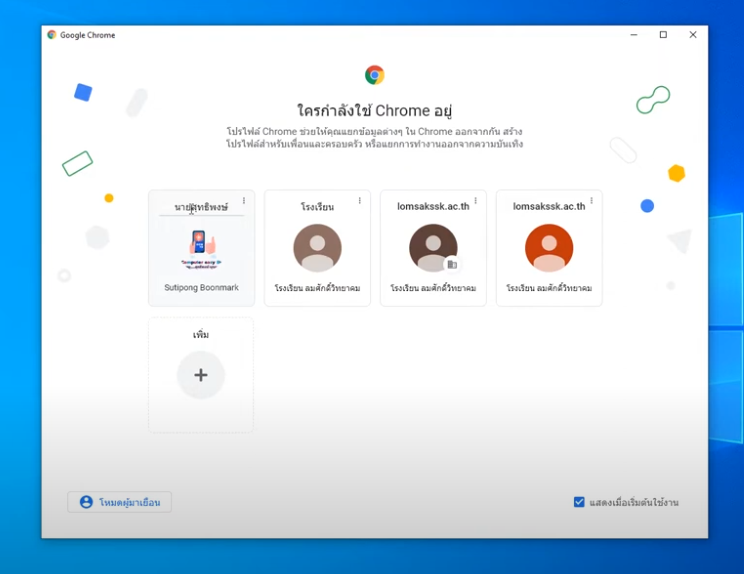Click 'lomsakssk.ac.th' title above the orange avatar
This screenshot has height=574, width=744.
(549, 206)
